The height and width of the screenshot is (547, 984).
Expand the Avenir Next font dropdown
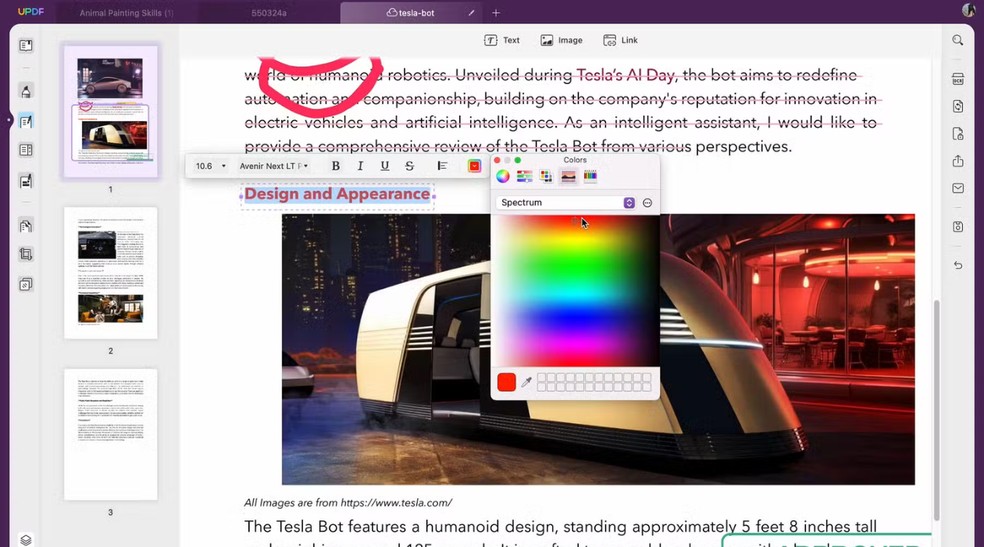pos(274,166)
